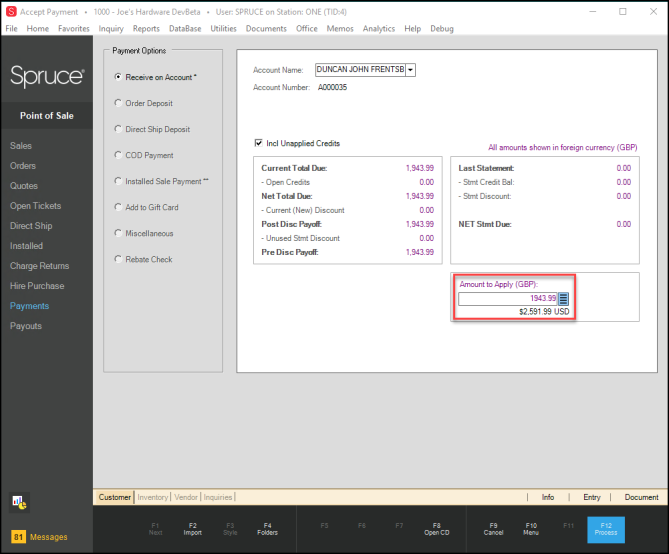669x554 pixels.
Task: Open the DataBase menu
Action: pos(185,29)
